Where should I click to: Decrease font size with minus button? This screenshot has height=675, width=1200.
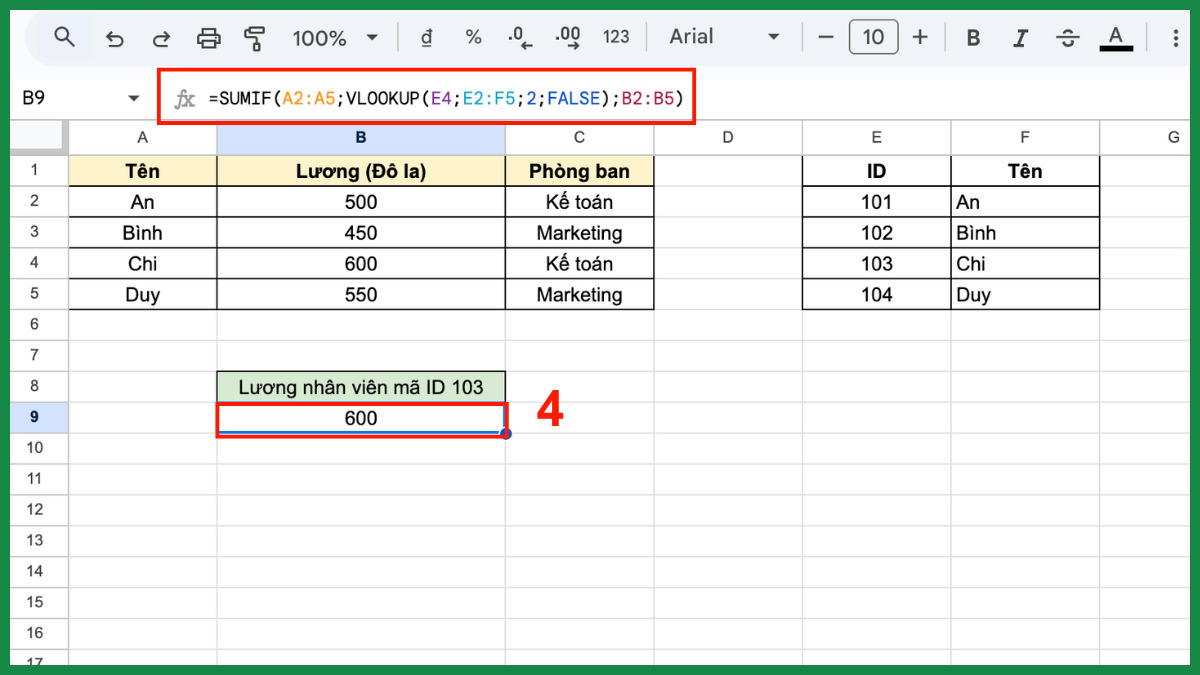826,38
